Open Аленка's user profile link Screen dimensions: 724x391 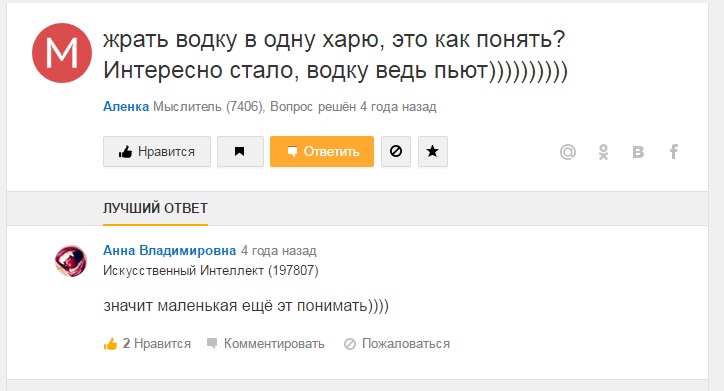tap(126, 107)
